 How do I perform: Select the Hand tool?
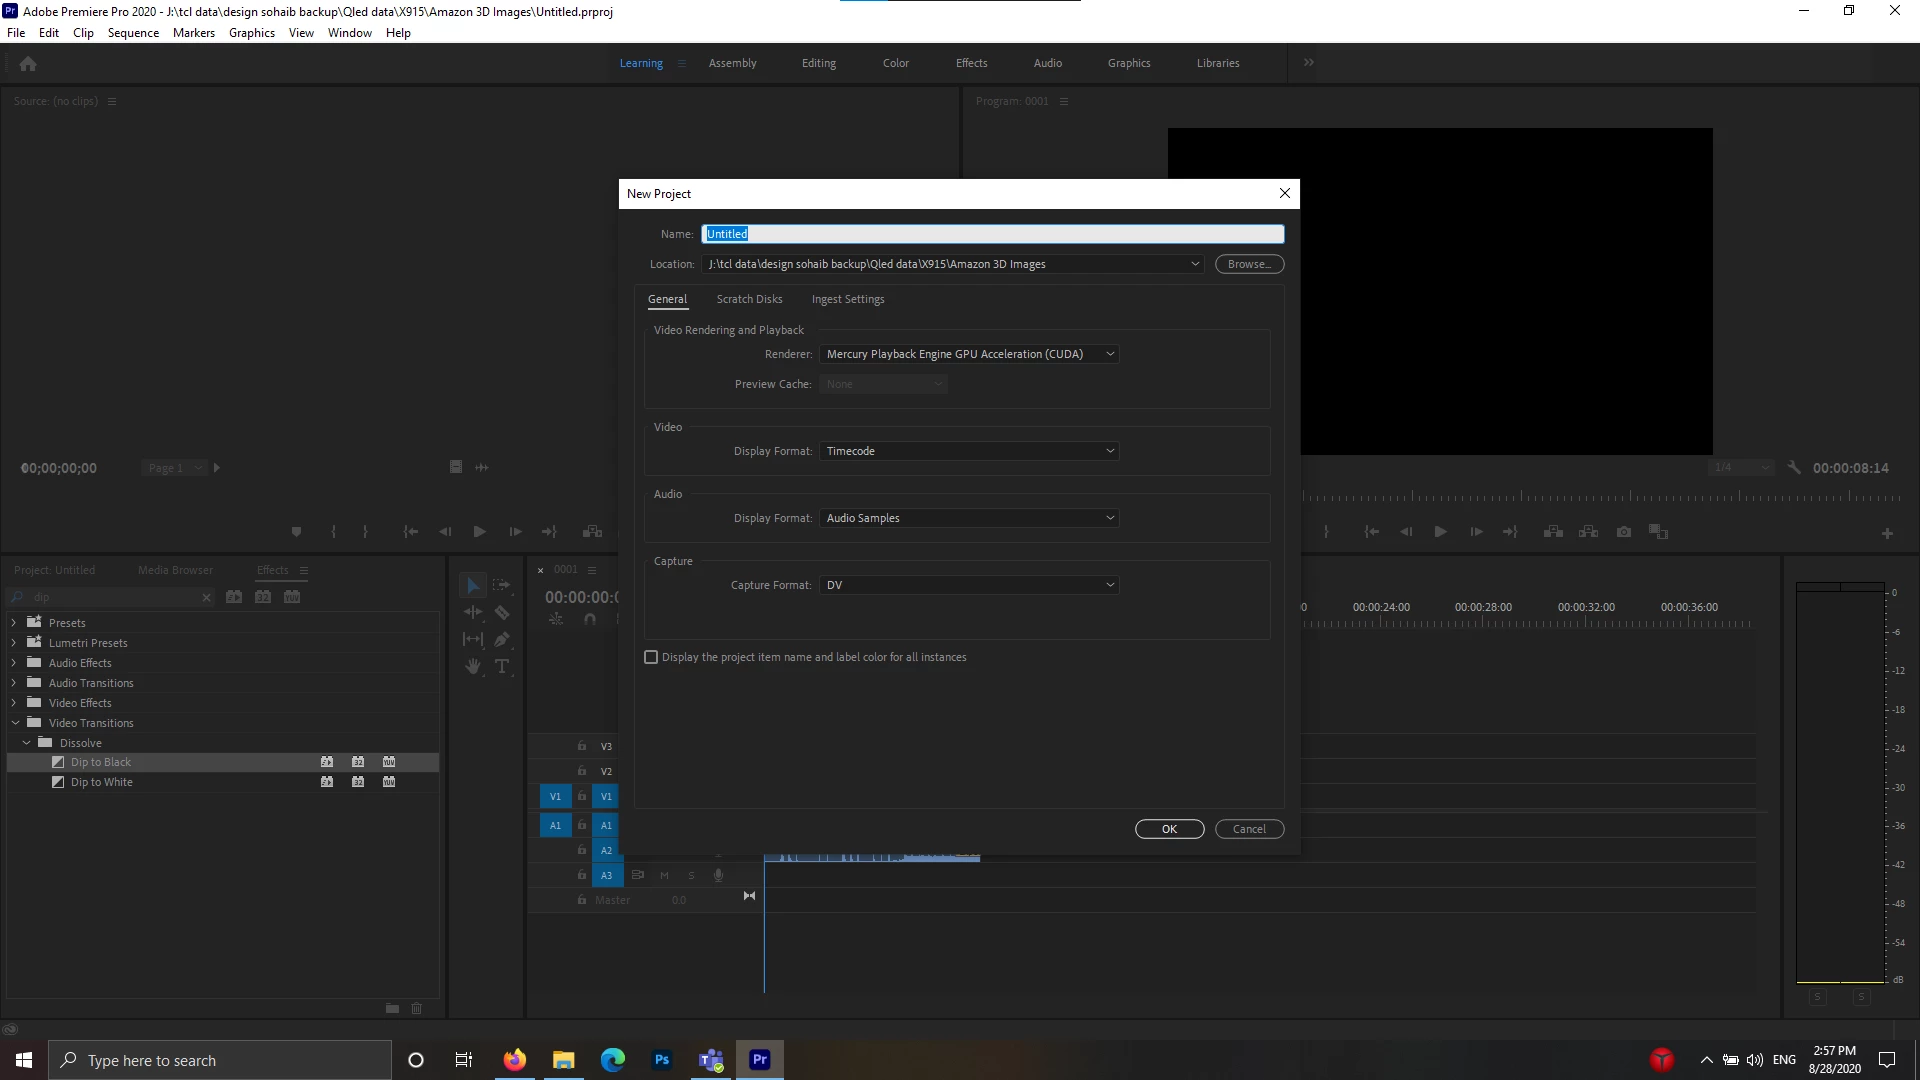click(473, 666)
